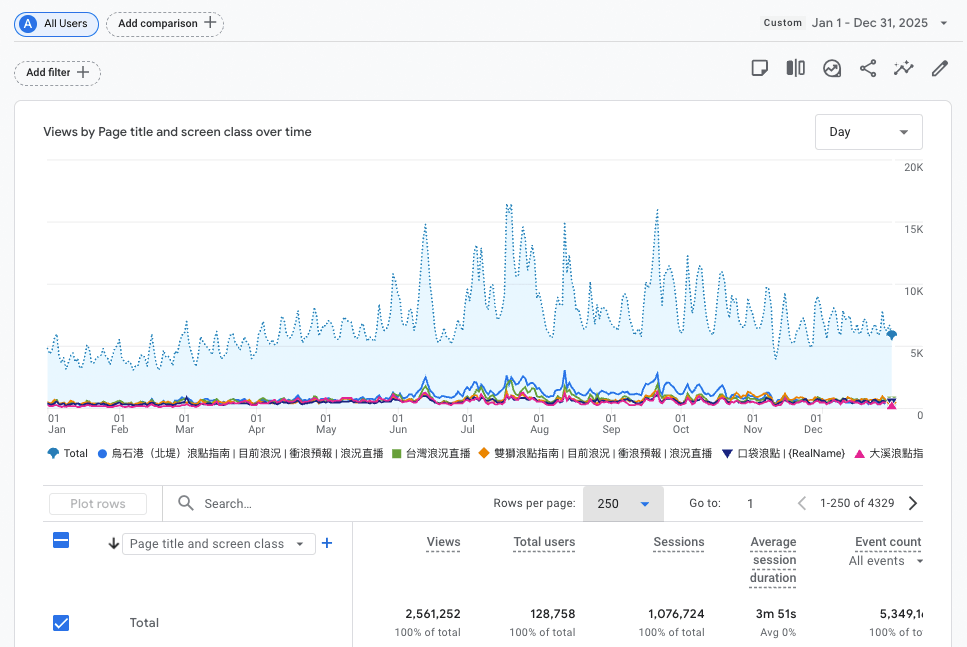
Task: Click the sort arrow next to dimension column
Action: click(x=113, y=543)
